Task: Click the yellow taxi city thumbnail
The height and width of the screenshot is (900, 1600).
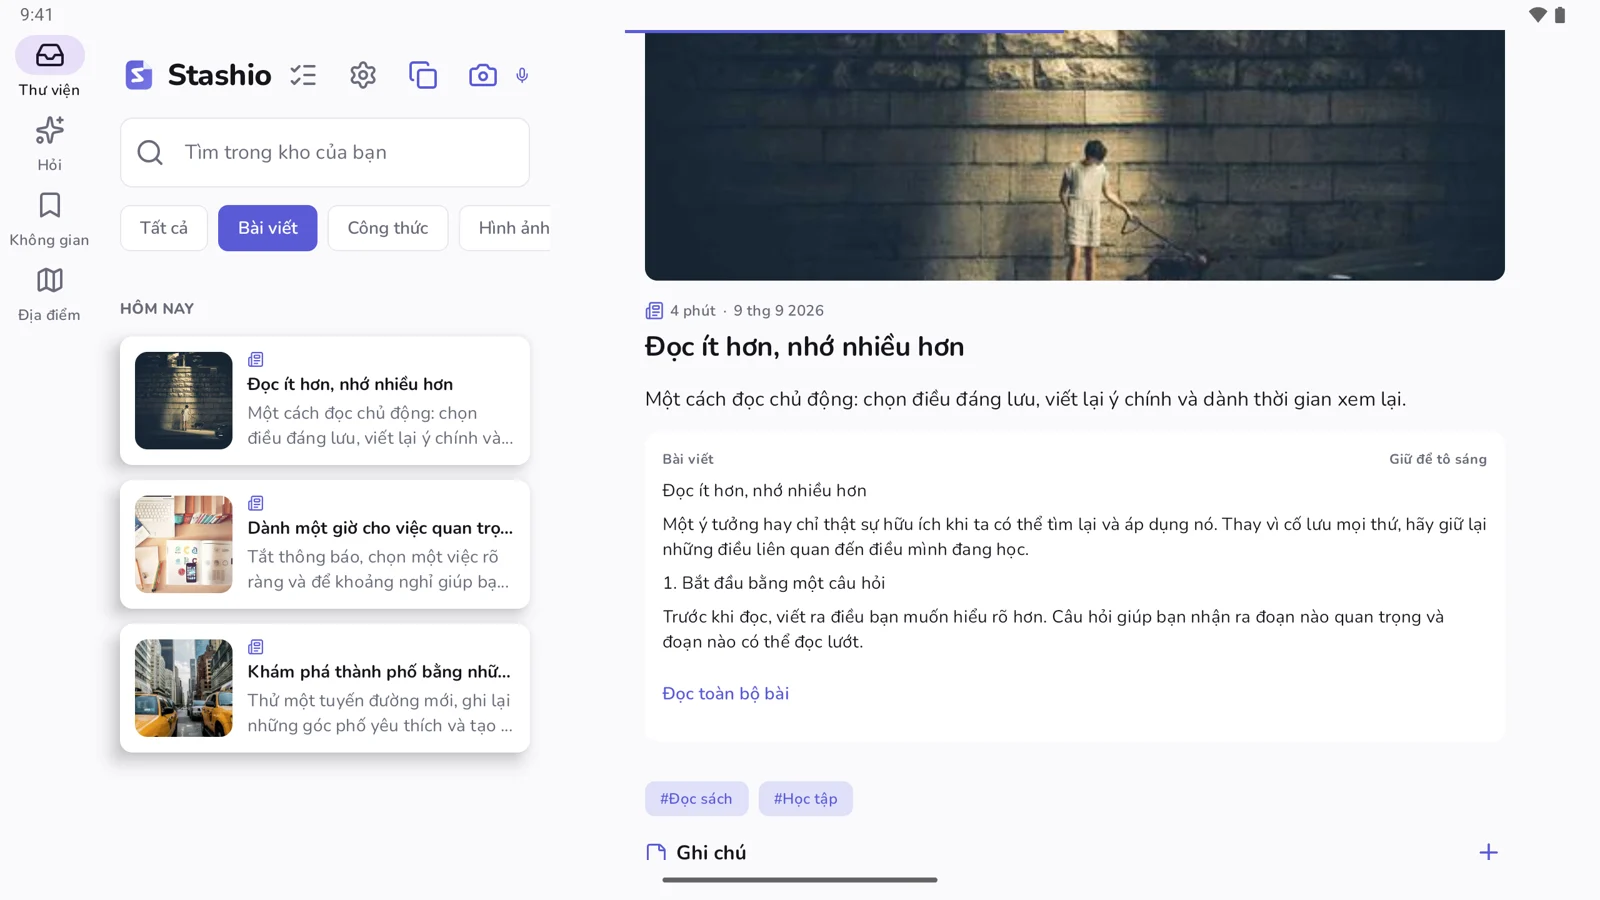Action: coord(184,688)
